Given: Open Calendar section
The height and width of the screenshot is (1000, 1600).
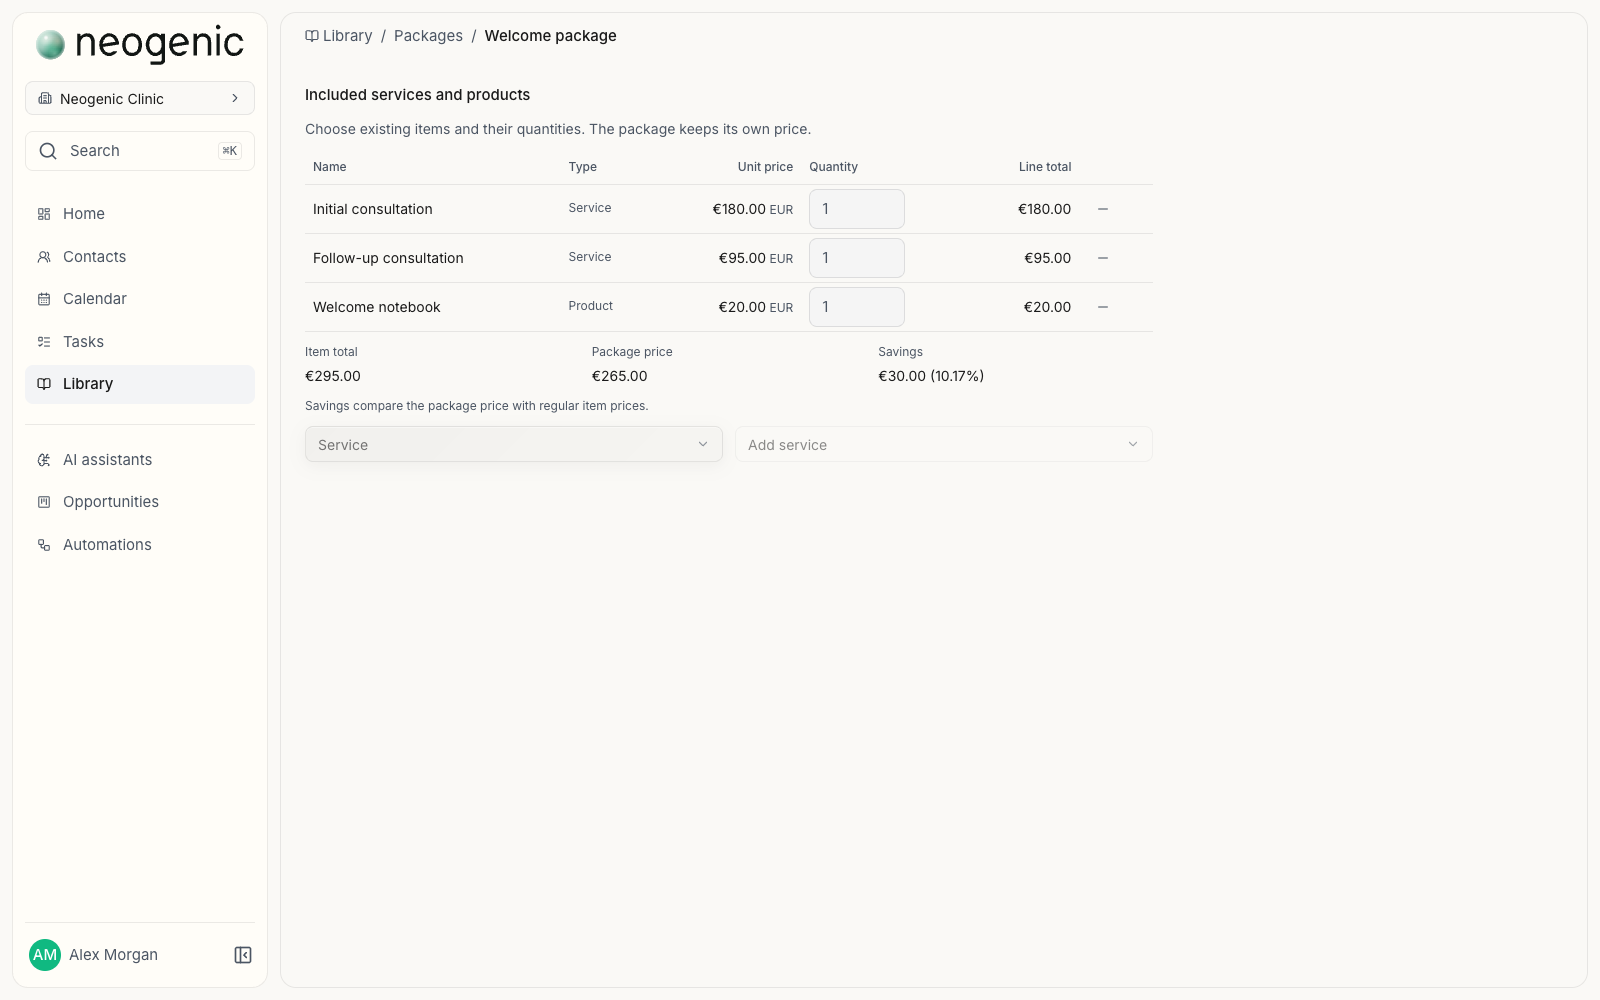Looking at the screenshot, I should (140, 299).
